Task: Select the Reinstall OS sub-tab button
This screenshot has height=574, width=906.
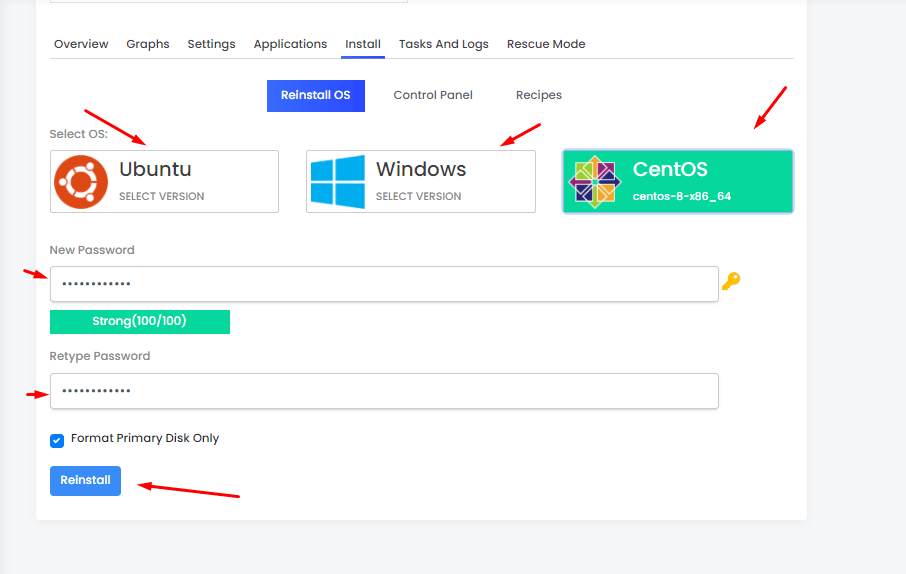Action: 315,96
